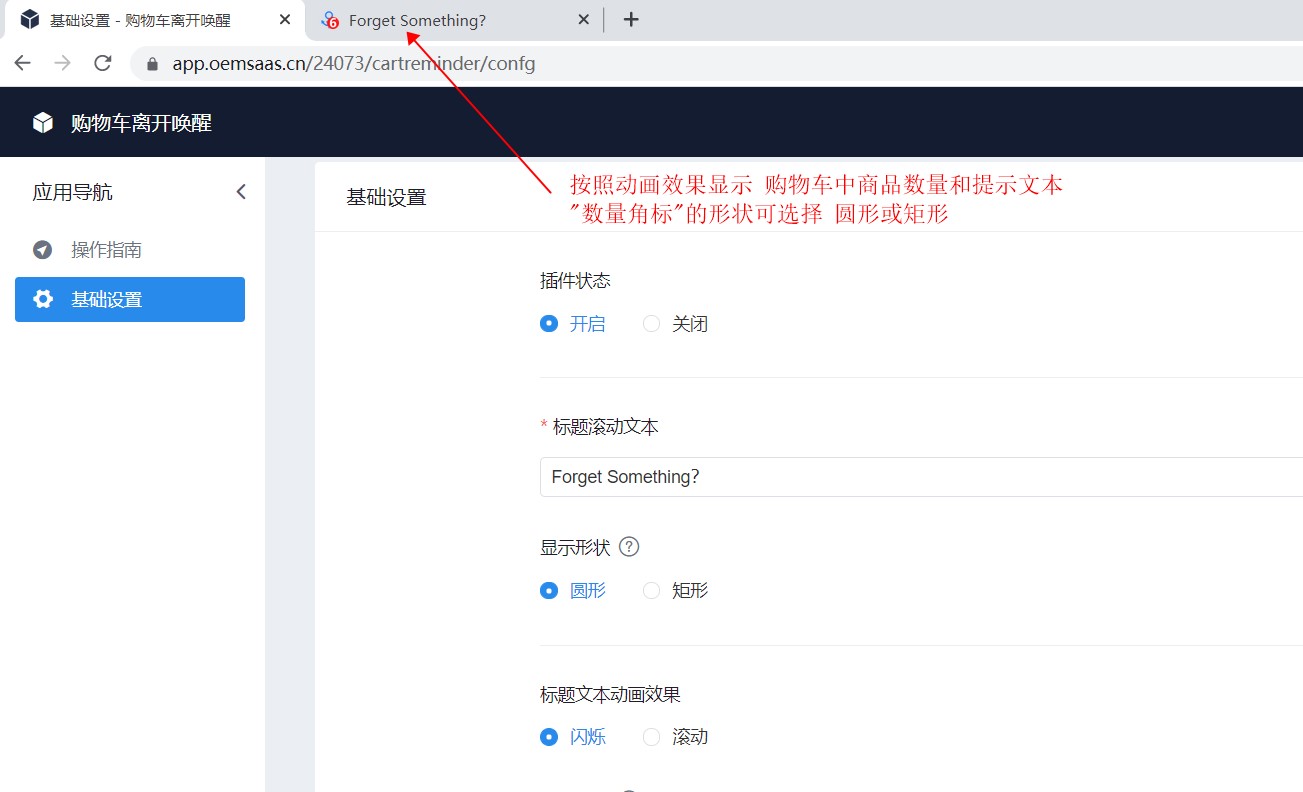Viewport: 1303px width, 792px height.
Task: Click the 插件状态 label
Action: 575,281
